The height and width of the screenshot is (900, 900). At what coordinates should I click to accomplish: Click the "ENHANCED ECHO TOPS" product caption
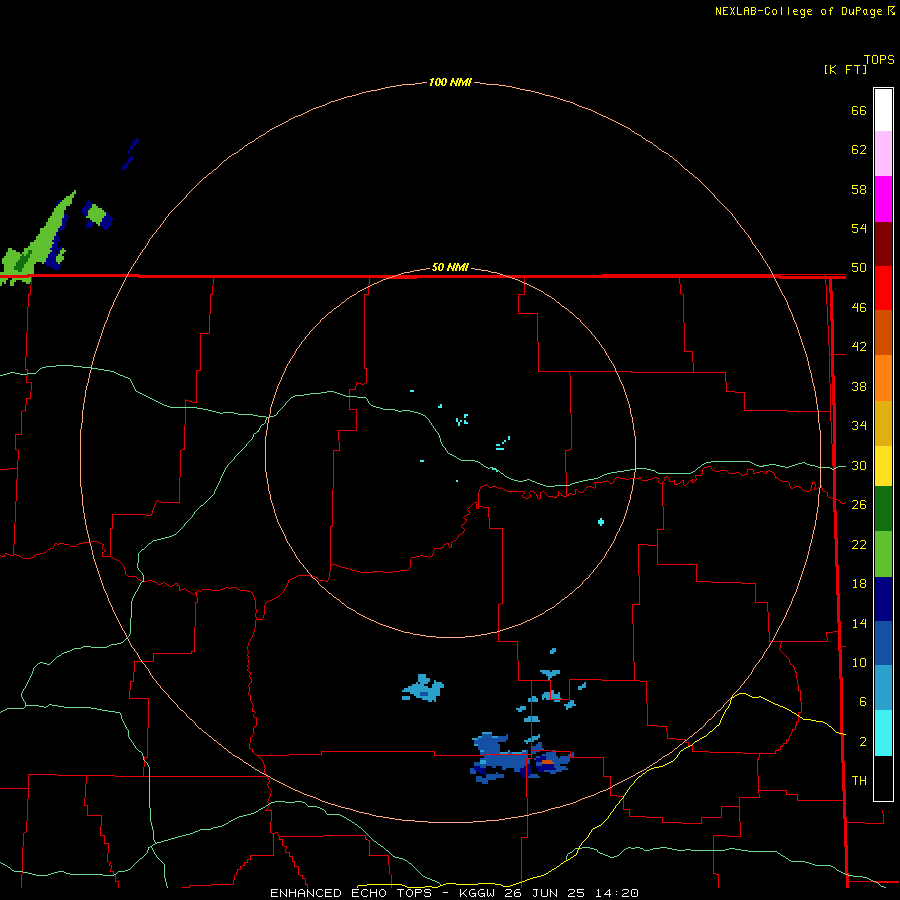(x=351, y=893)
